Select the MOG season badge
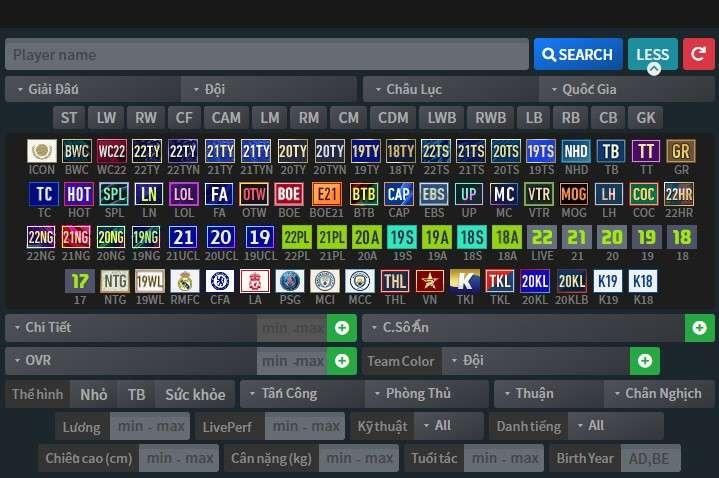Viewport: 719px width, 478px height. tap(574, 194)
